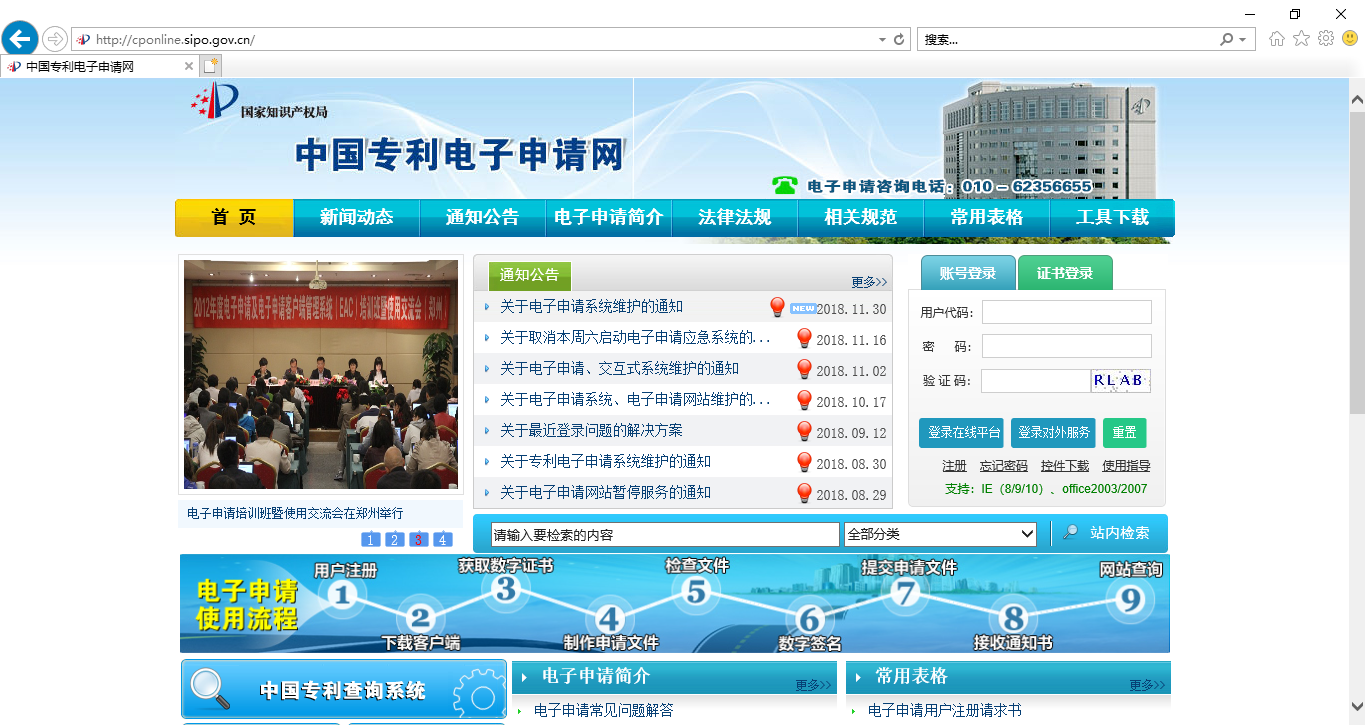Open the 工具下载 navigation item
The height and width of the screenshot is (725, 1365).
tap(1112, 218)
